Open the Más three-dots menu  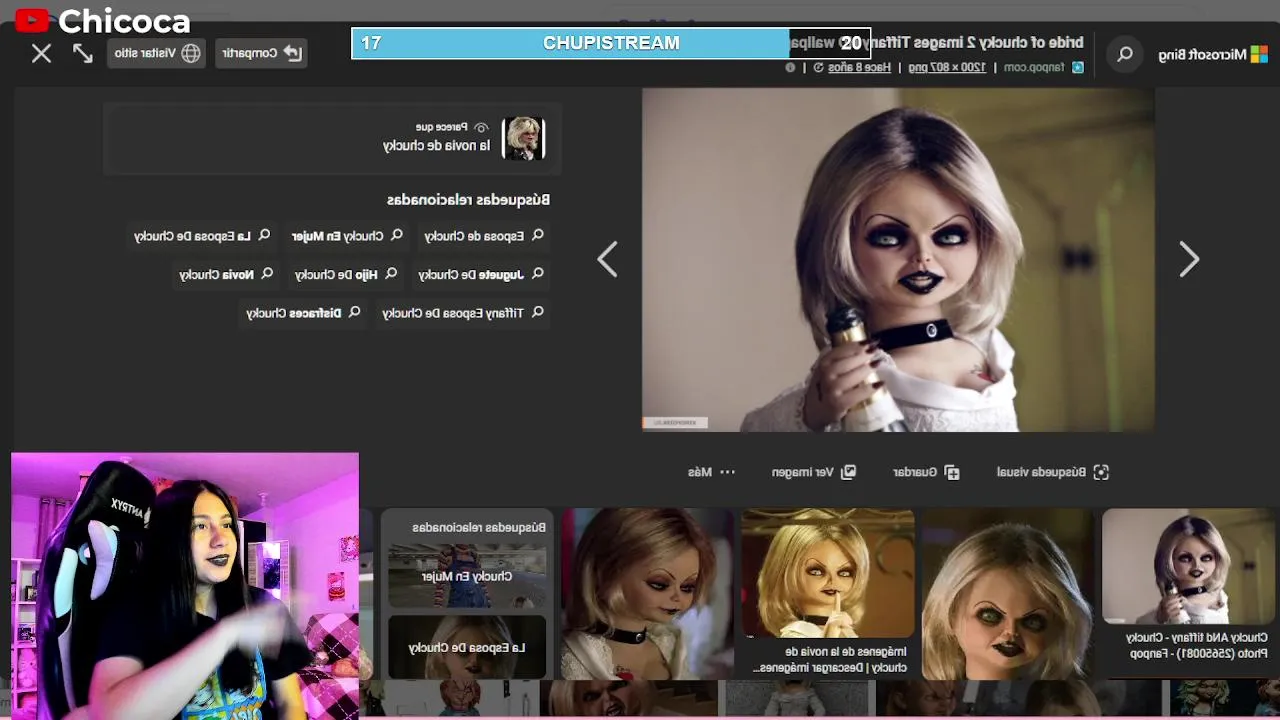click(712, 472)
